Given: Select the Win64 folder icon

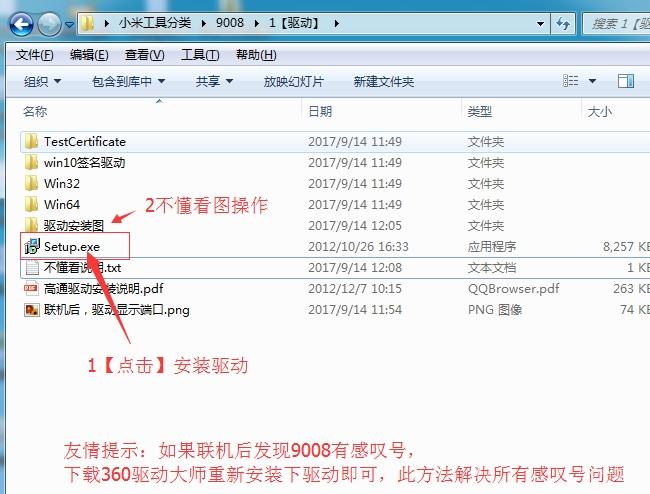Looking at the screenshot, I should click(32, 204).
